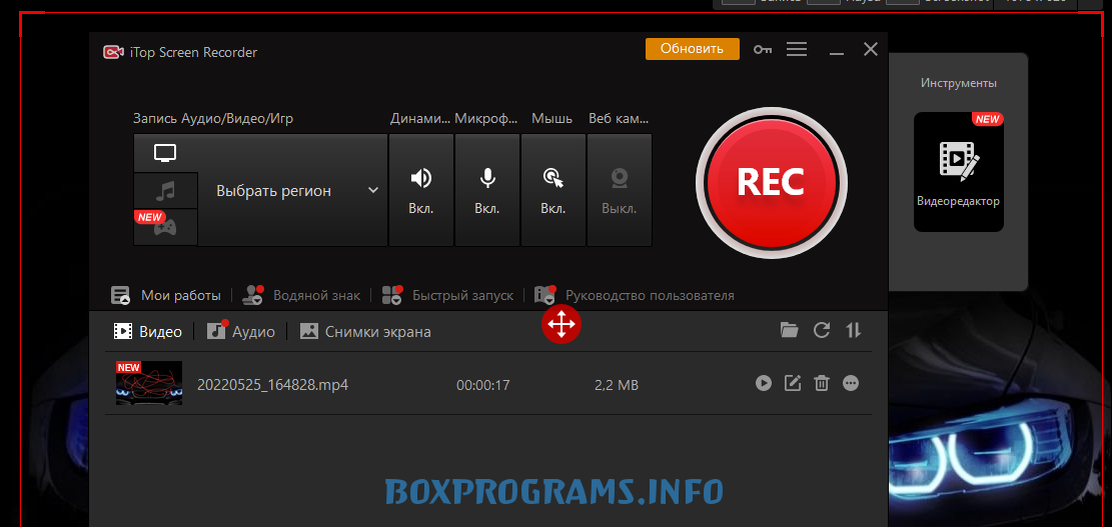
Task: Toggle mouse cursor effects Вкл.
Action: click(x=553, y=190)
